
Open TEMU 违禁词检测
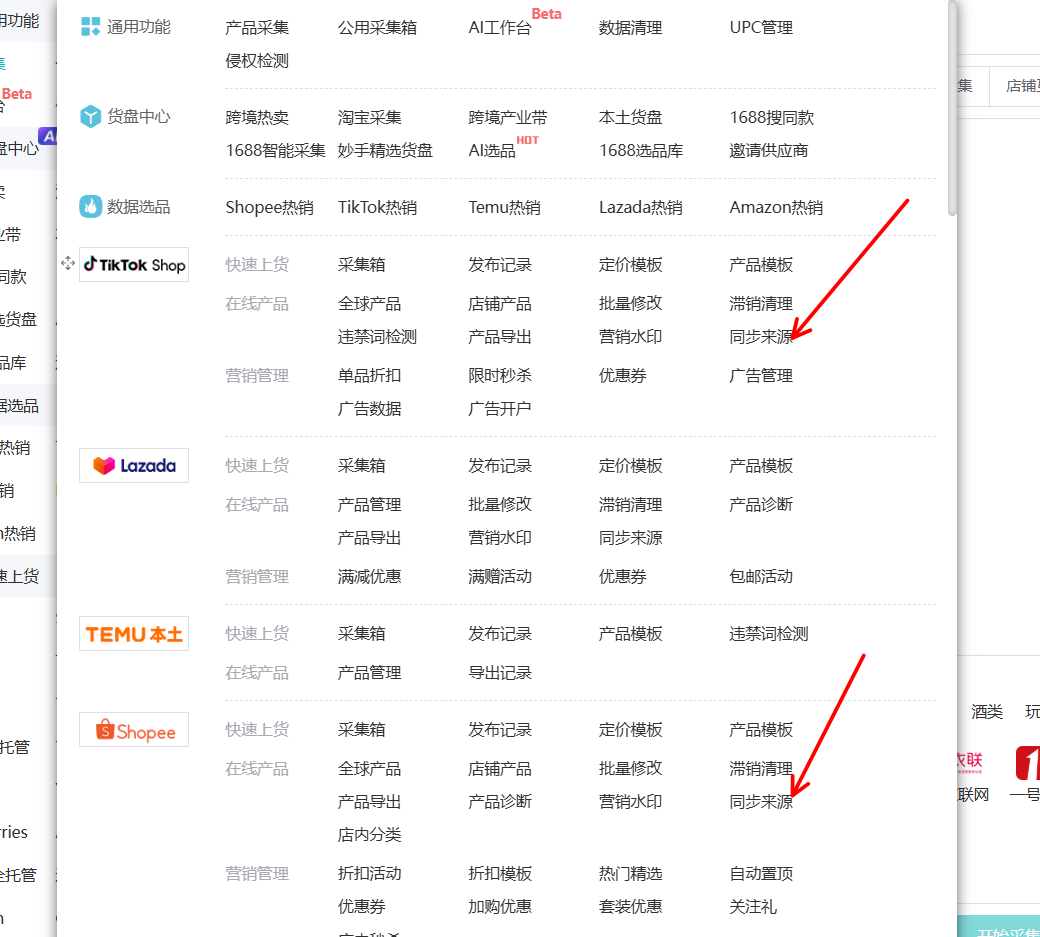pos(769,634)
